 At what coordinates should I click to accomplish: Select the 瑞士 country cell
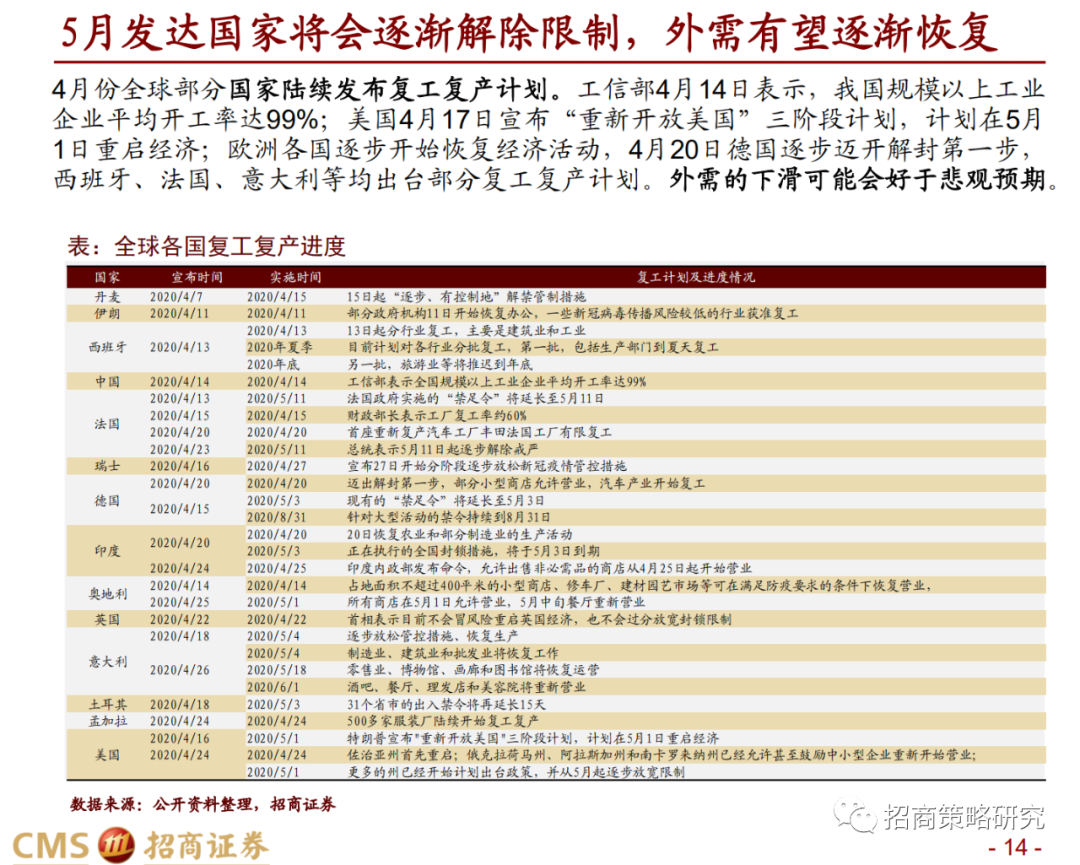(x=107, y=466)
